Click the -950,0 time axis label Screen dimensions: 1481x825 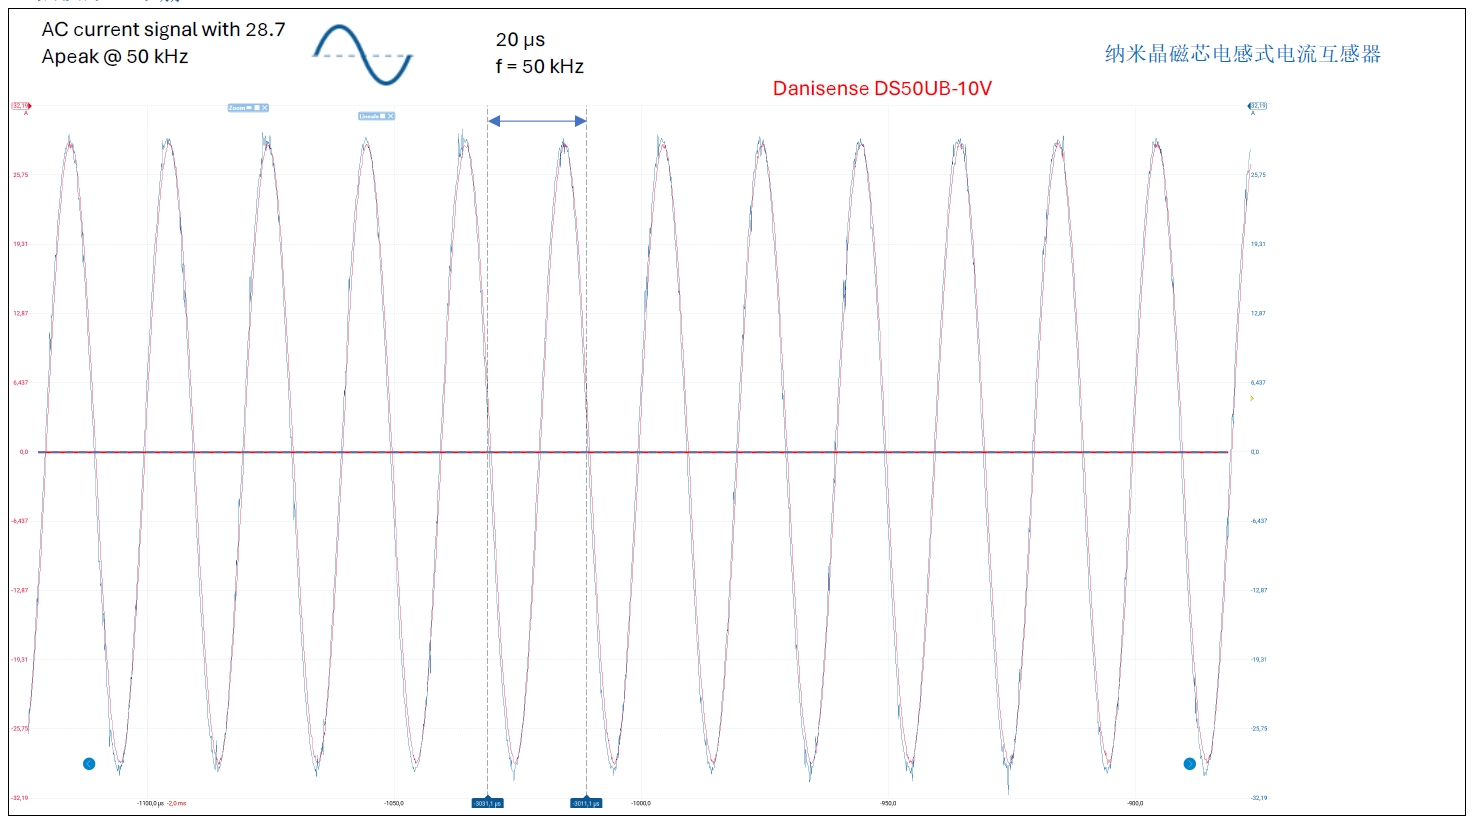coord(888,803)
